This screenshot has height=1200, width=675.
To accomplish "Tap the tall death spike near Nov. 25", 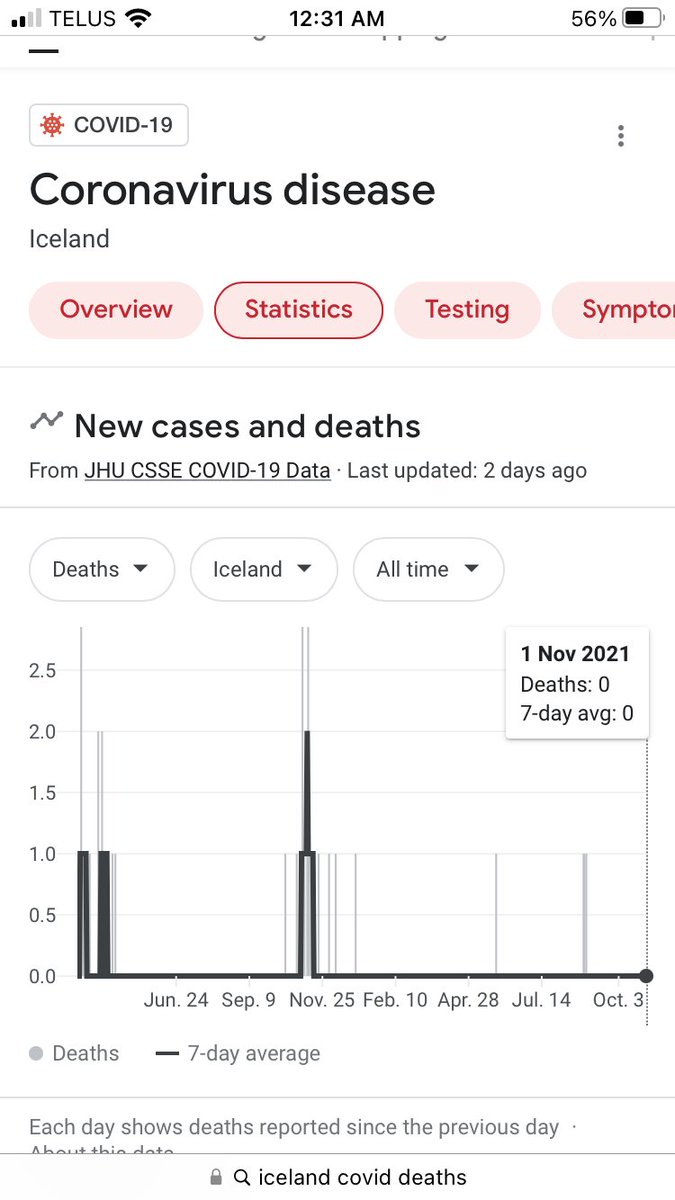I will [x=307, y=800].
